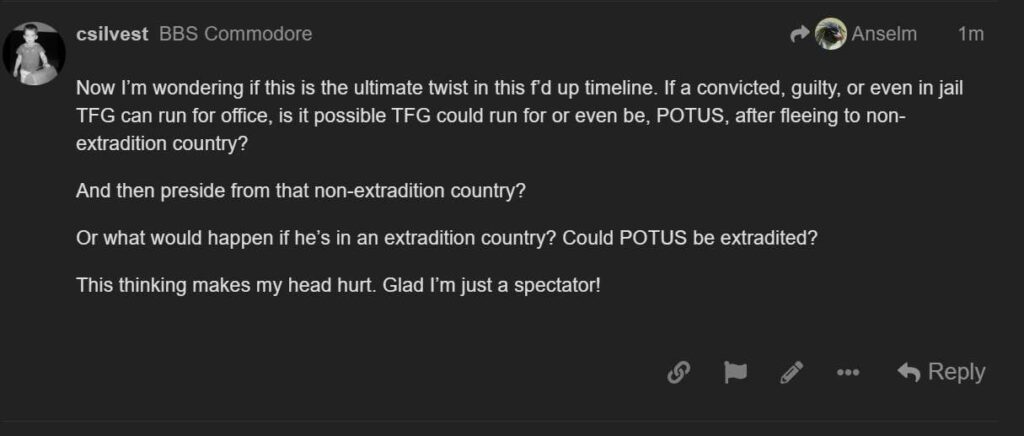This screenshot has height=436, width=1024.
Task: Open the 1m post timestamp link
Action: coord(970,34)
